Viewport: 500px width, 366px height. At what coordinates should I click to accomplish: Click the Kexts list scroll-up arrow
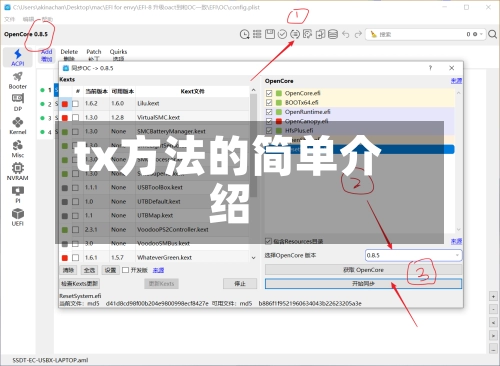[253, 90]
